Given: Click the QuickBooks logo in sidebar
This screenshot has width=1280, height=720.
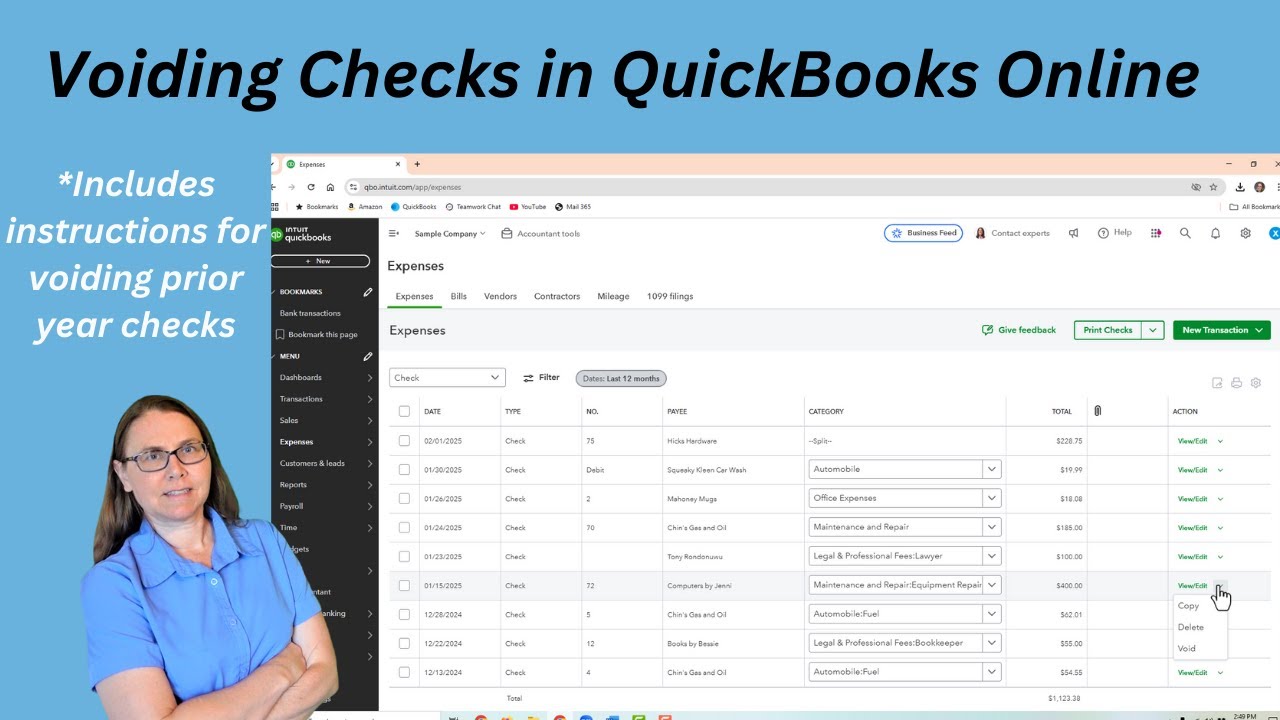Looking at the screenshot, I should 301,235.
